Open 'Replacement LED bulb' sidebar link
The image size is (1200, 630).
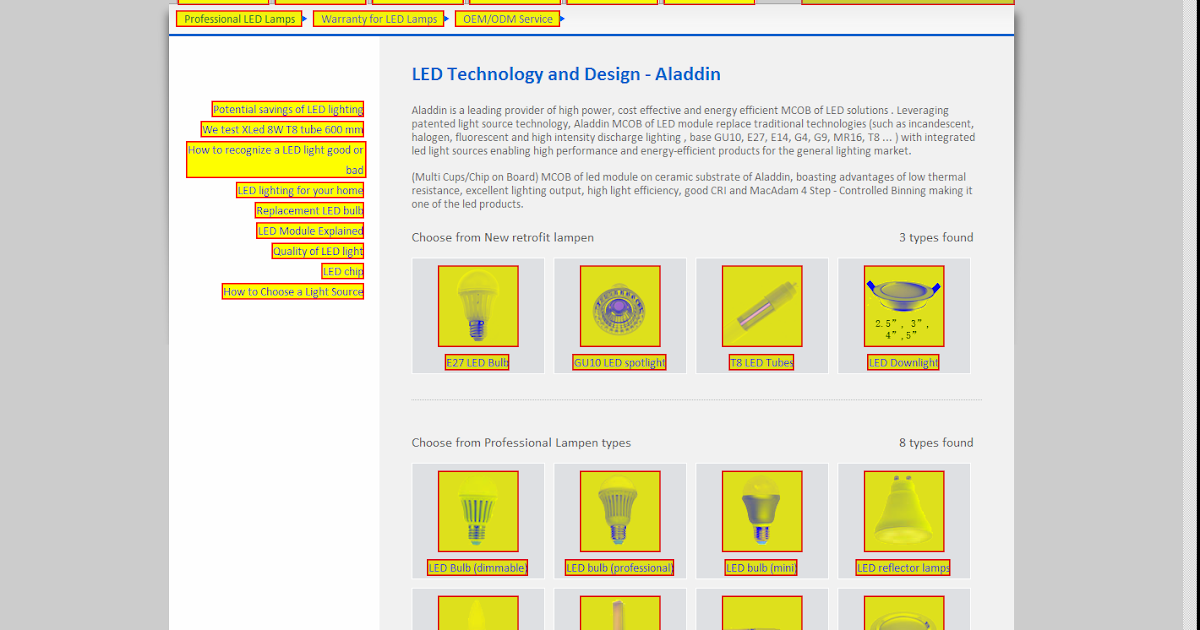[x=310, y=210]
